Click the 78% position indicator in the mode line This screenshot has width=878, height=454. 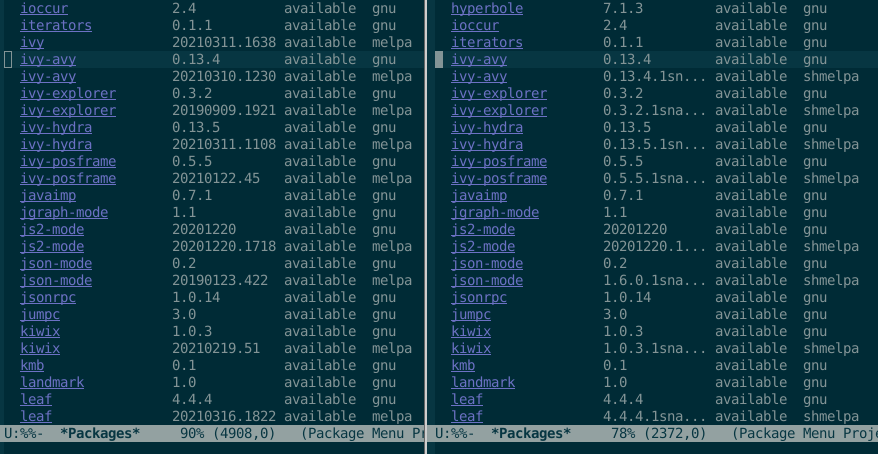point(623,433)
